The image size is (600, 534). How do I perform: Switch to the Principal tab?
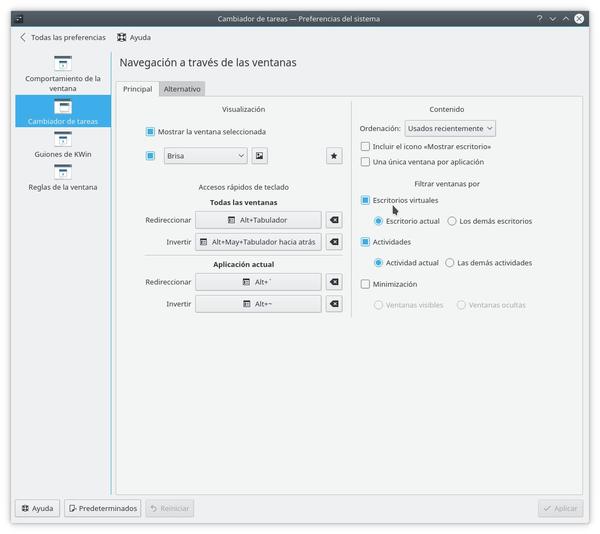[137, 89]
